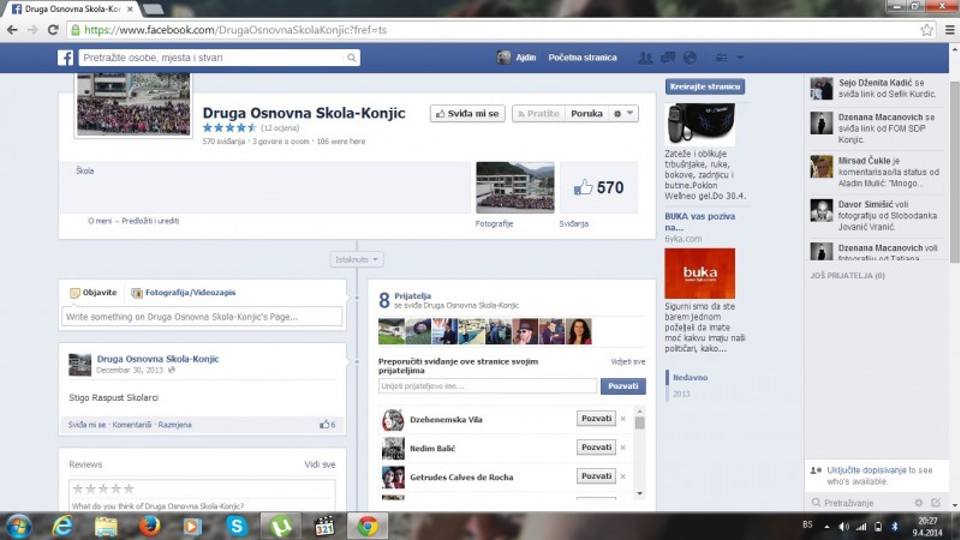Open the 570 likes box
Screen dimensions: 960x540
(x=599, y=187)
